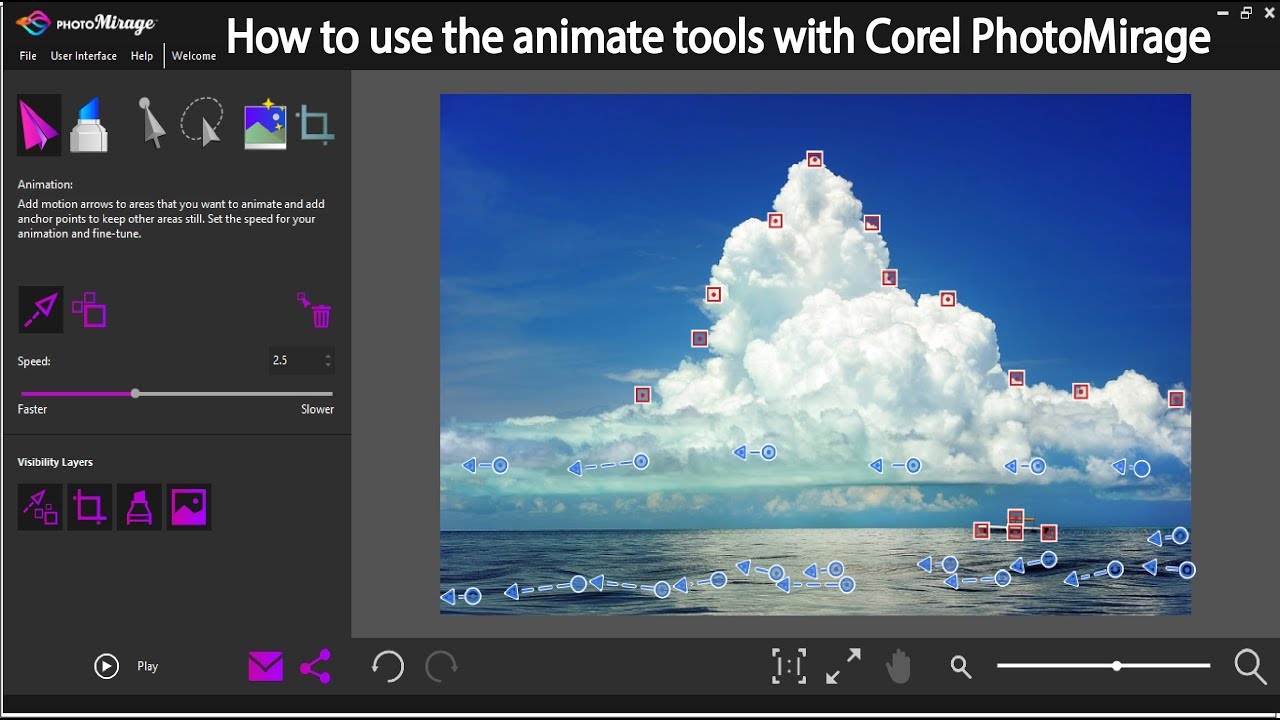
Task: Activate the Motion Arrows tool
Action: tap(41, 310)
